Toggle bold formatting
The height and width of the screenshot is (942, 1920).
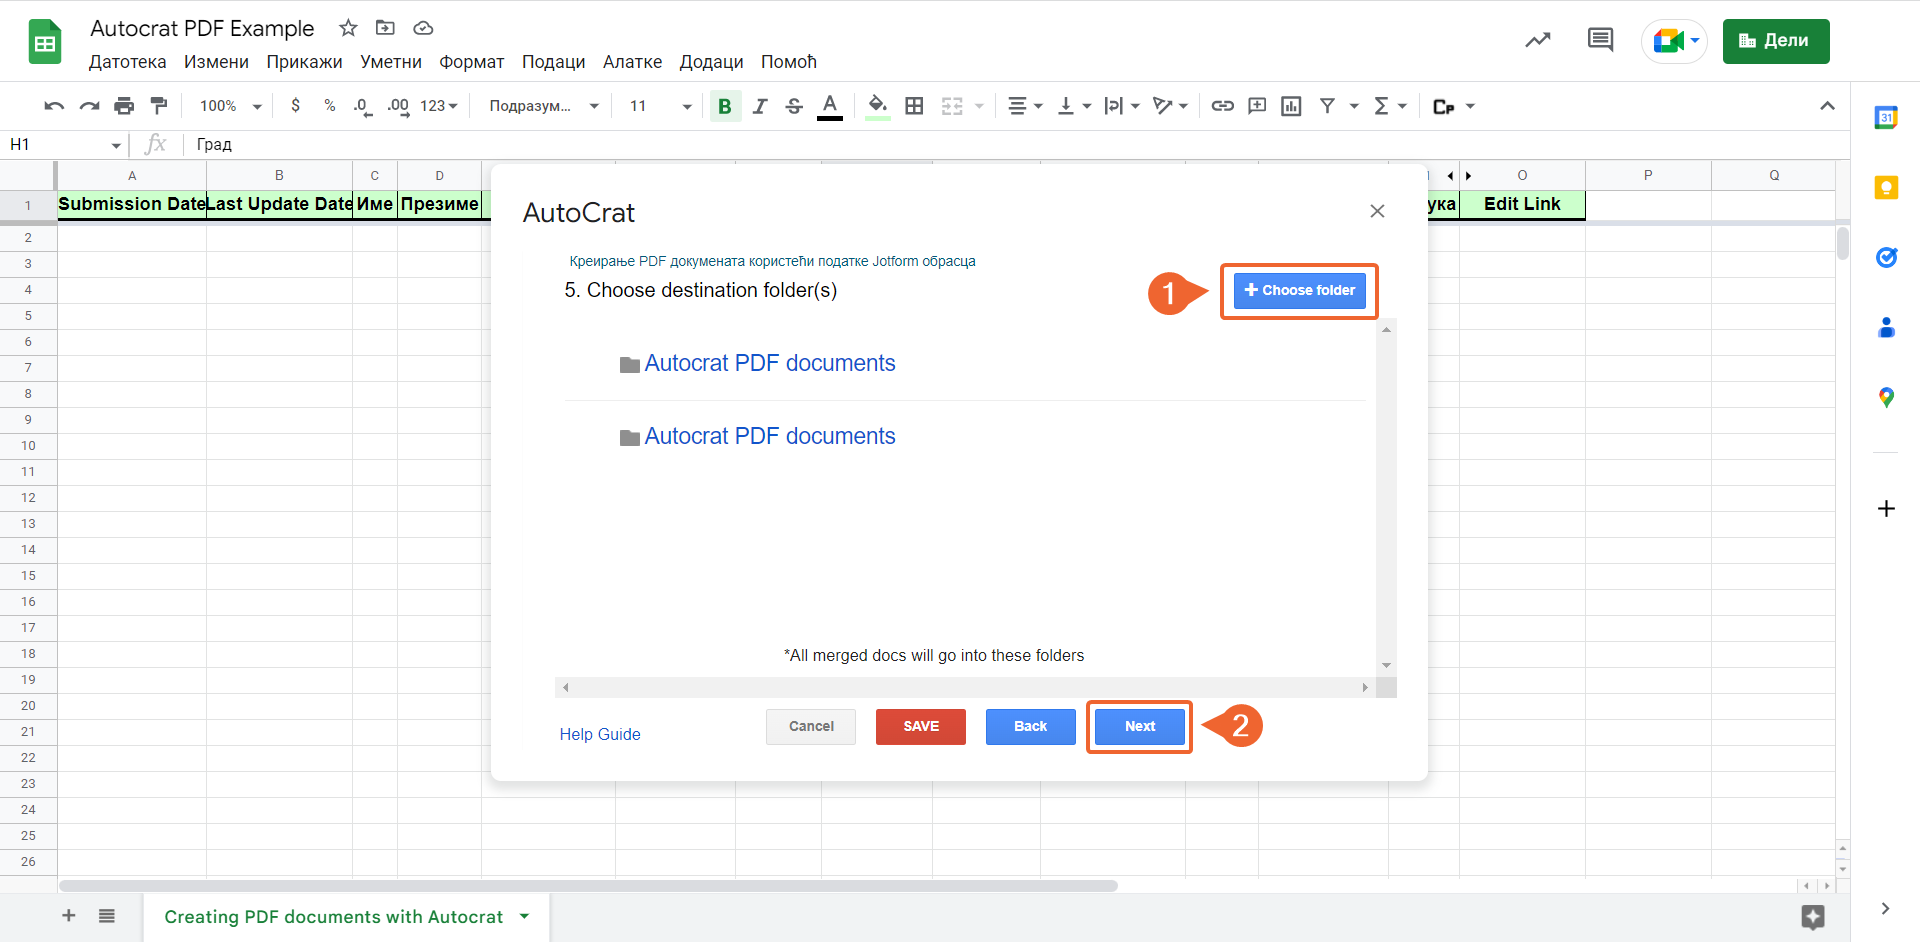[725, 106]
